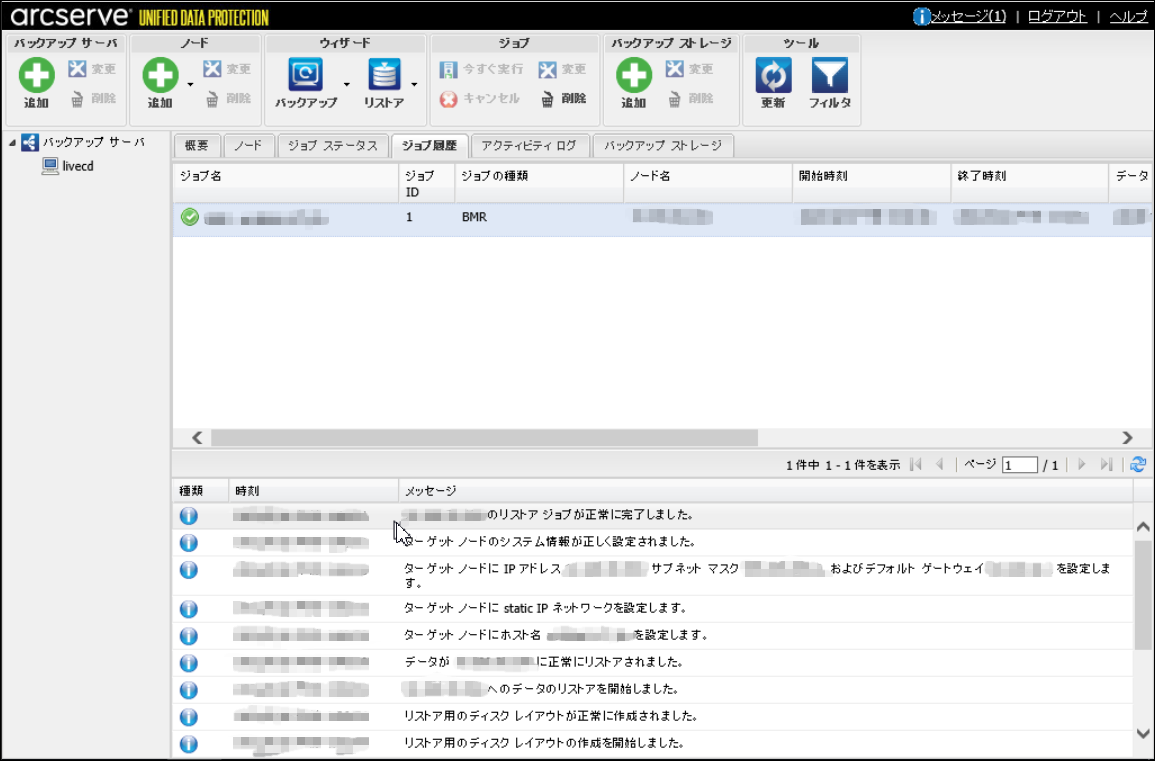Select the livecd node in tree
Screen dimensions: 1155x761
point(77,166)
